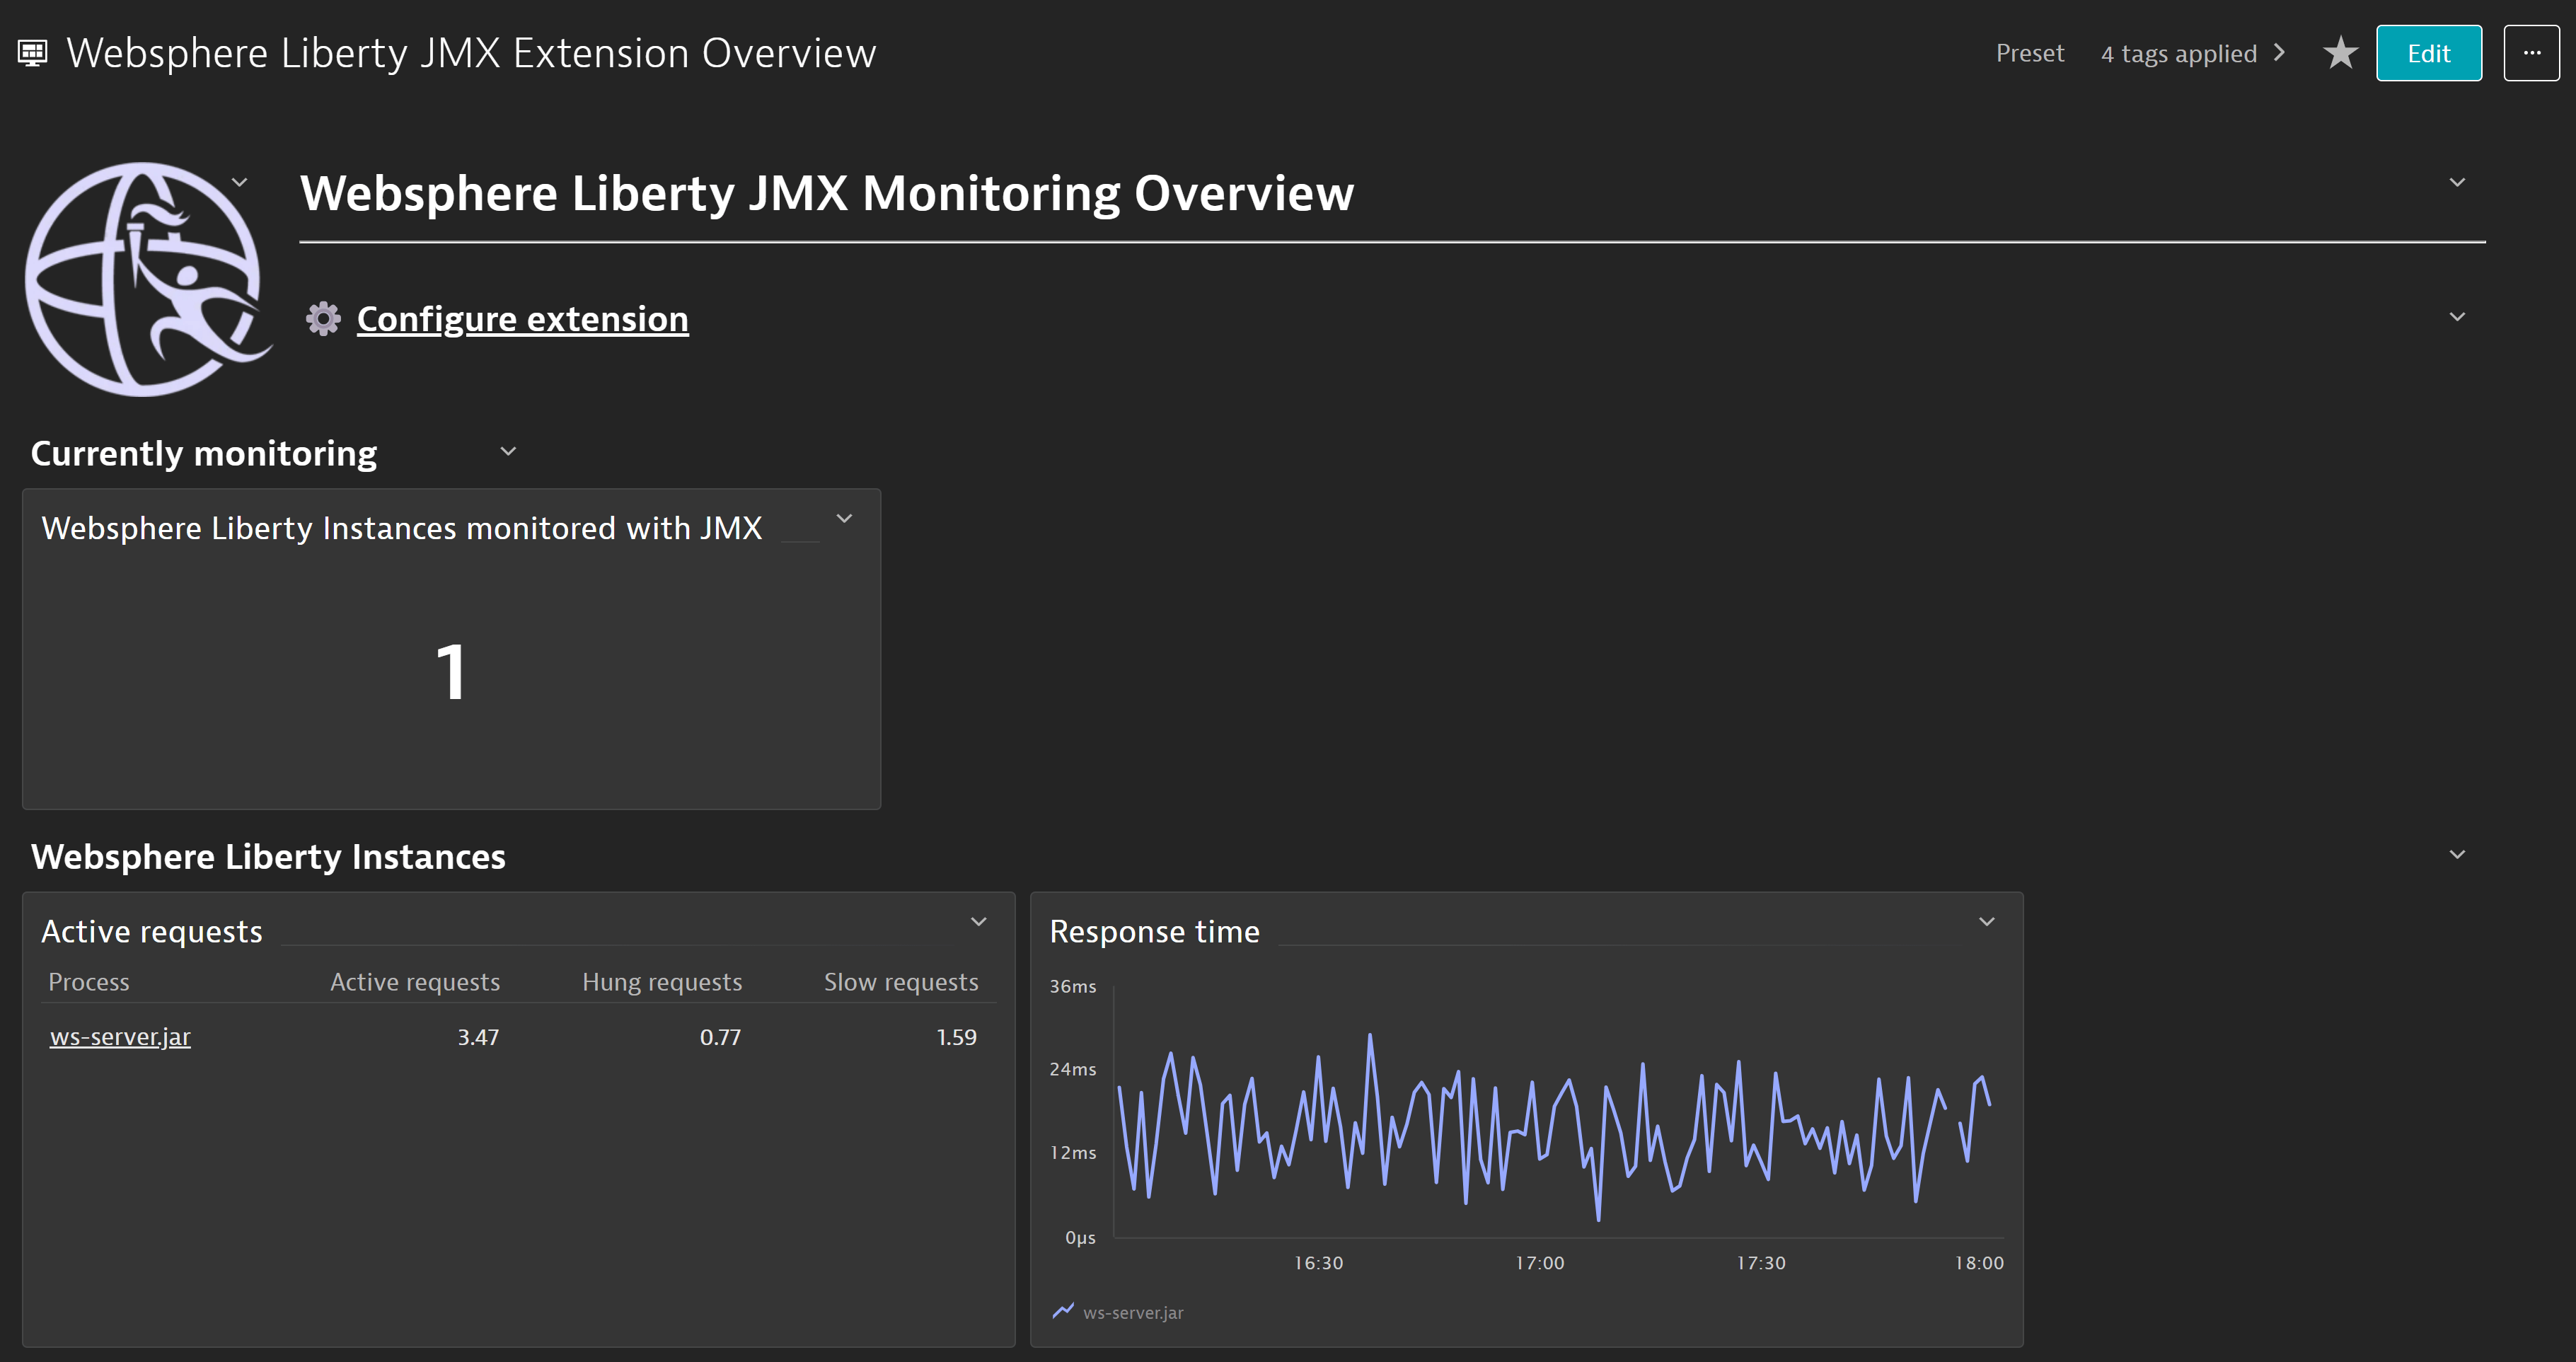Open the more options ellipsis menu
2576x1362 pixels.
(2531, 53)
